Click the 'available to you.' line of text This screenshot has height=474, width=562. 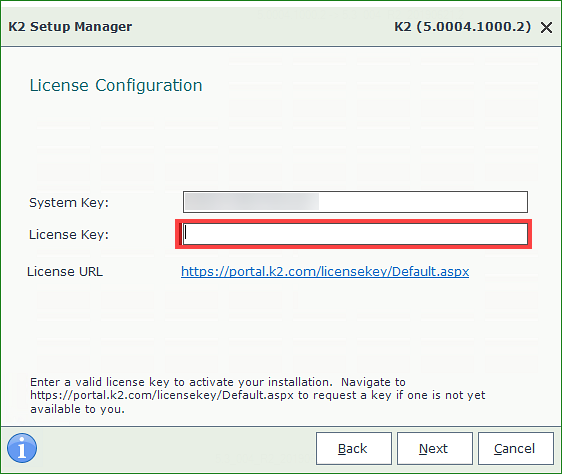(77, 409)
